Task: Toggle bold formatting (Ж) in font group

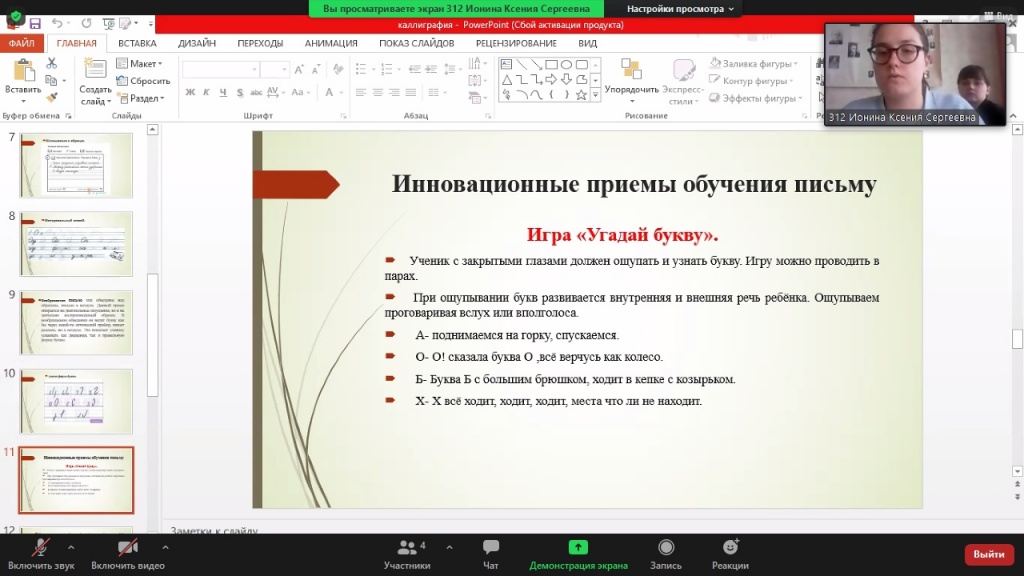Action: click(x=190, y=93)
